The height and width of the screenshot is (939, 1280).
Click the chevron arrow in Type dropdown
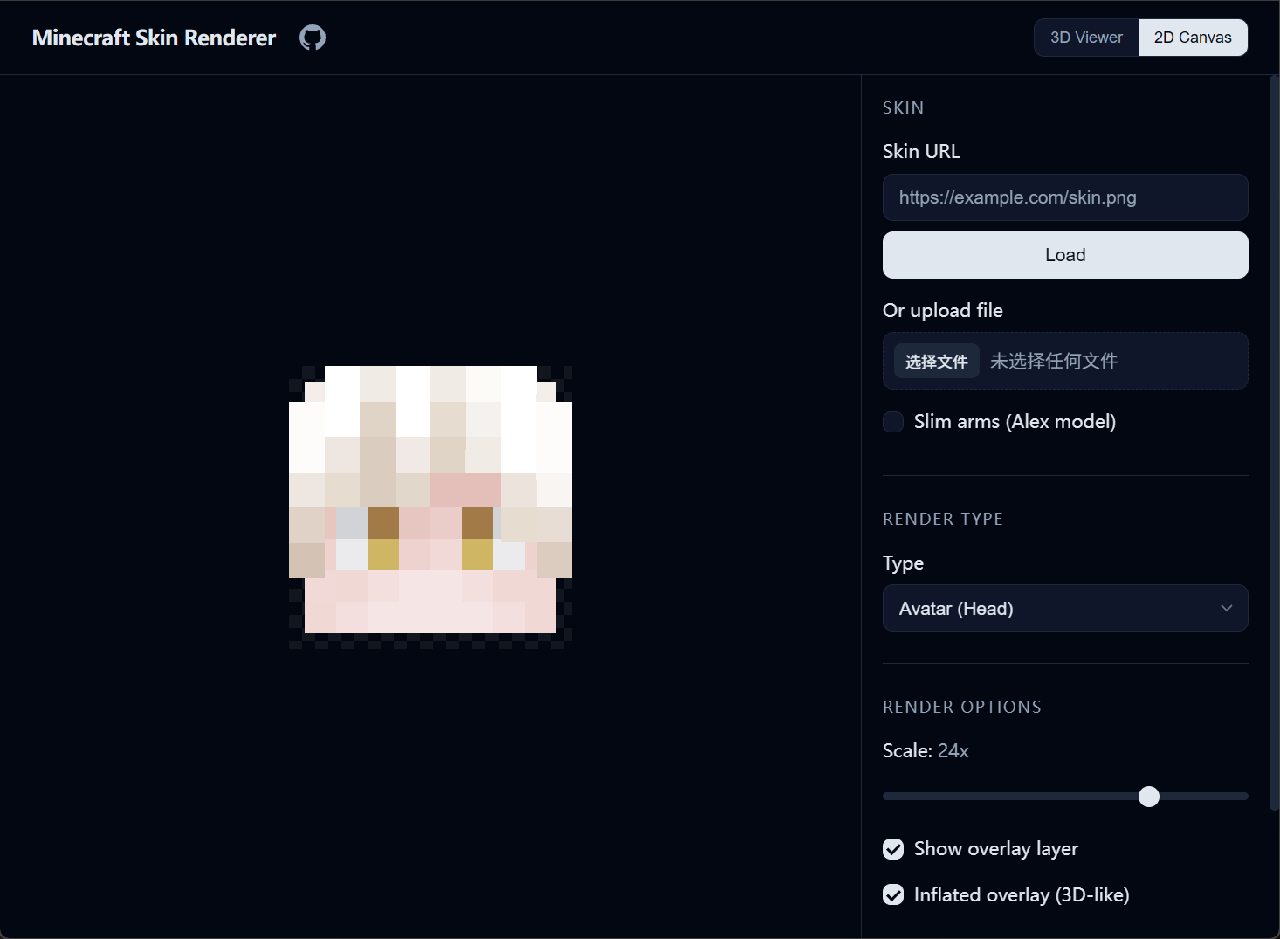tap(1226, 608)
